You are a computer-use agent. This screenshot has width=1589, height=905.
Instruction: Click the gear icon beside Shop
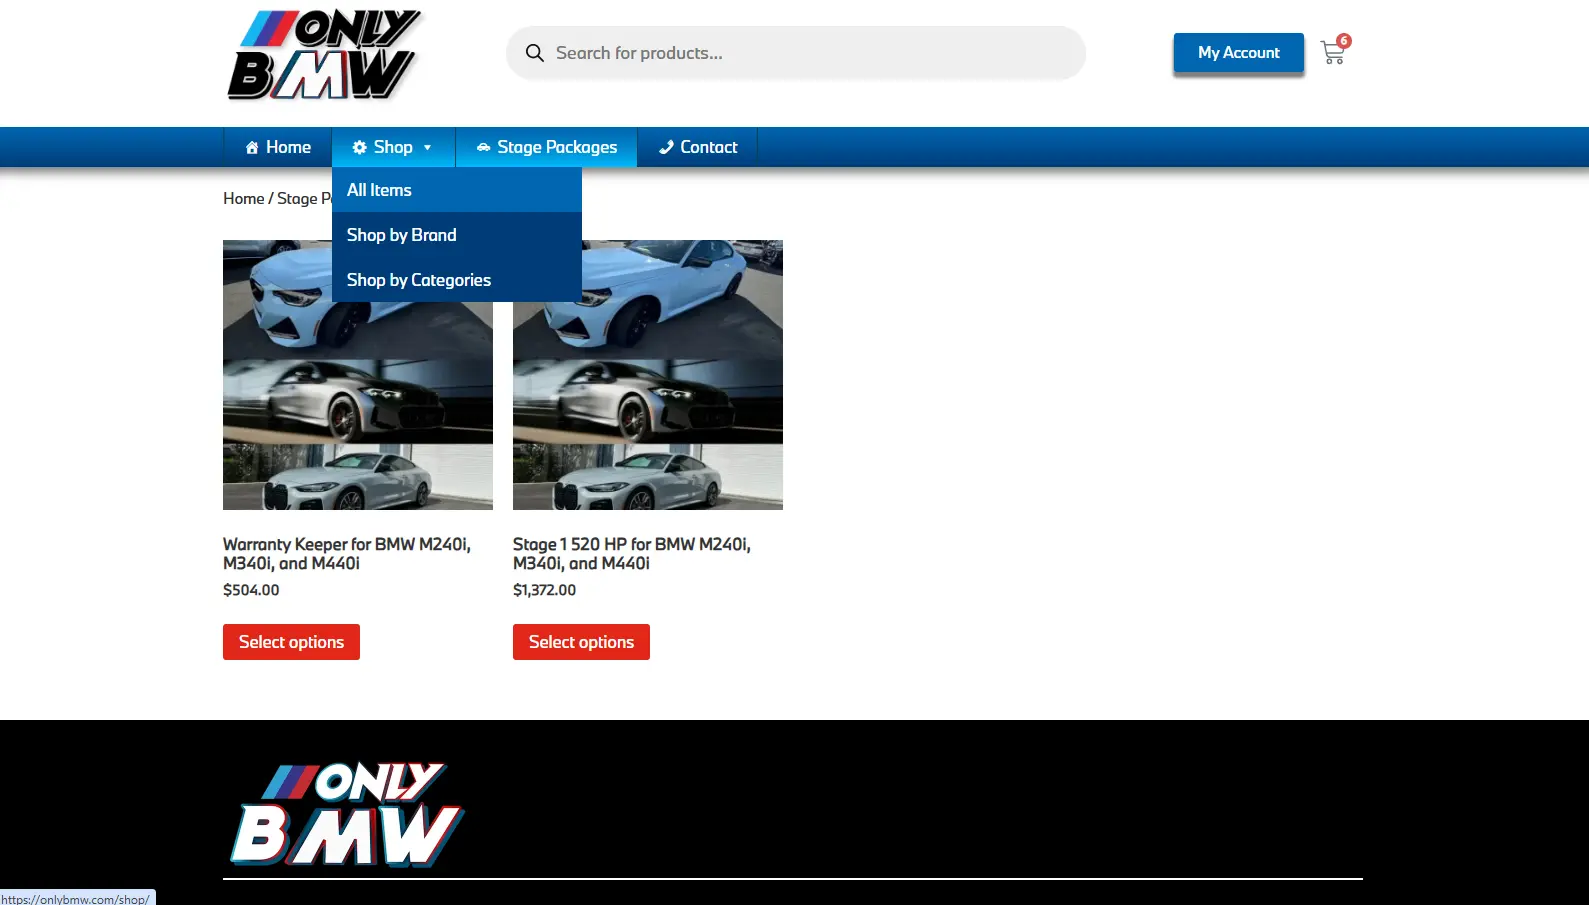360,148
